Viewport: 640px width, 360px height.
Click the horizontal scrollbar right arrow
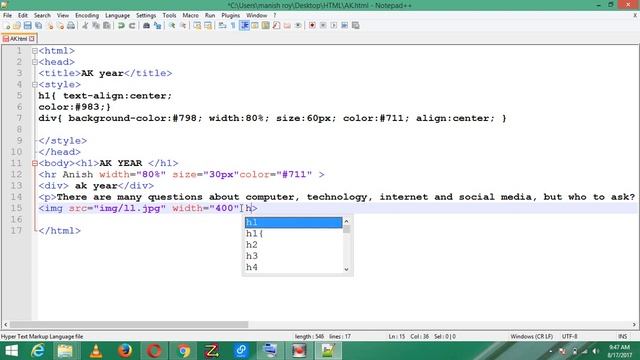[634, 324]
